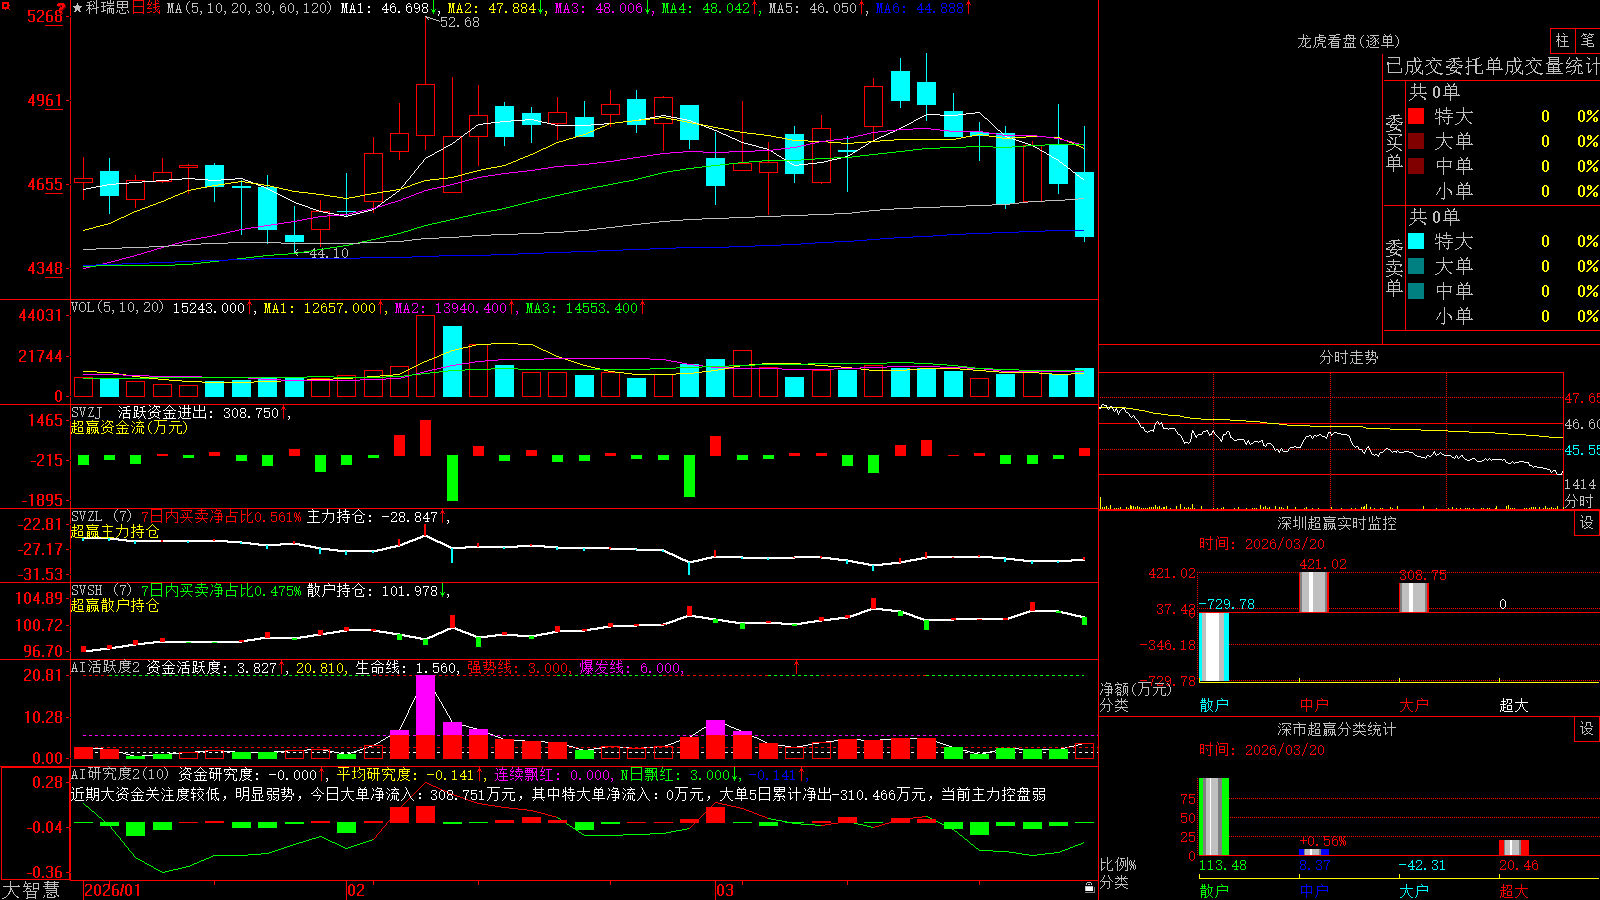This screenshot has width=1600, height=900.
Task: Click the 大智慧 logo at bottom-left
Action: pyautogui.click(x=31, y=890)
